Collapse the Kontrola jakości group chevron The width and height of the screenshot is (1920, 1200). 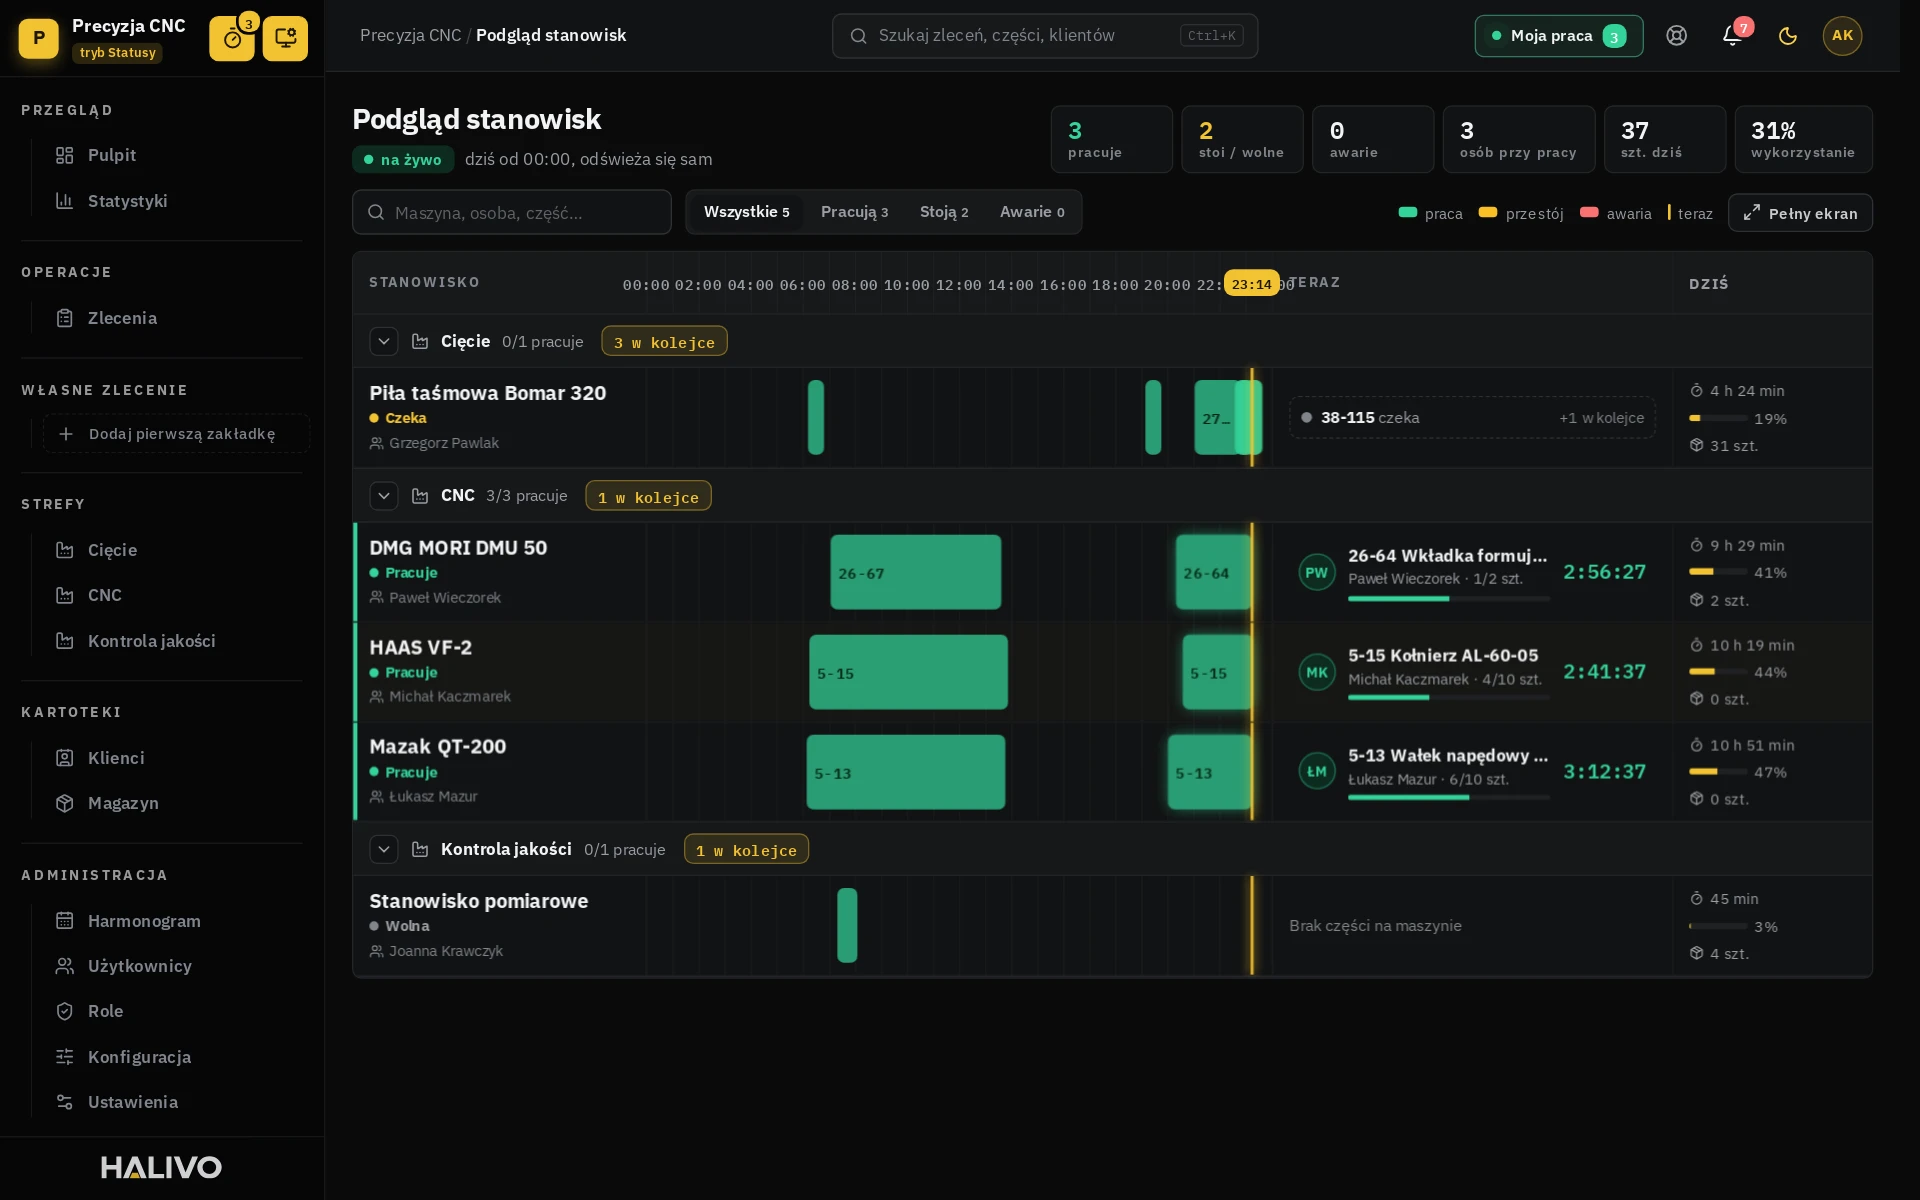click(x=384, y=849)
